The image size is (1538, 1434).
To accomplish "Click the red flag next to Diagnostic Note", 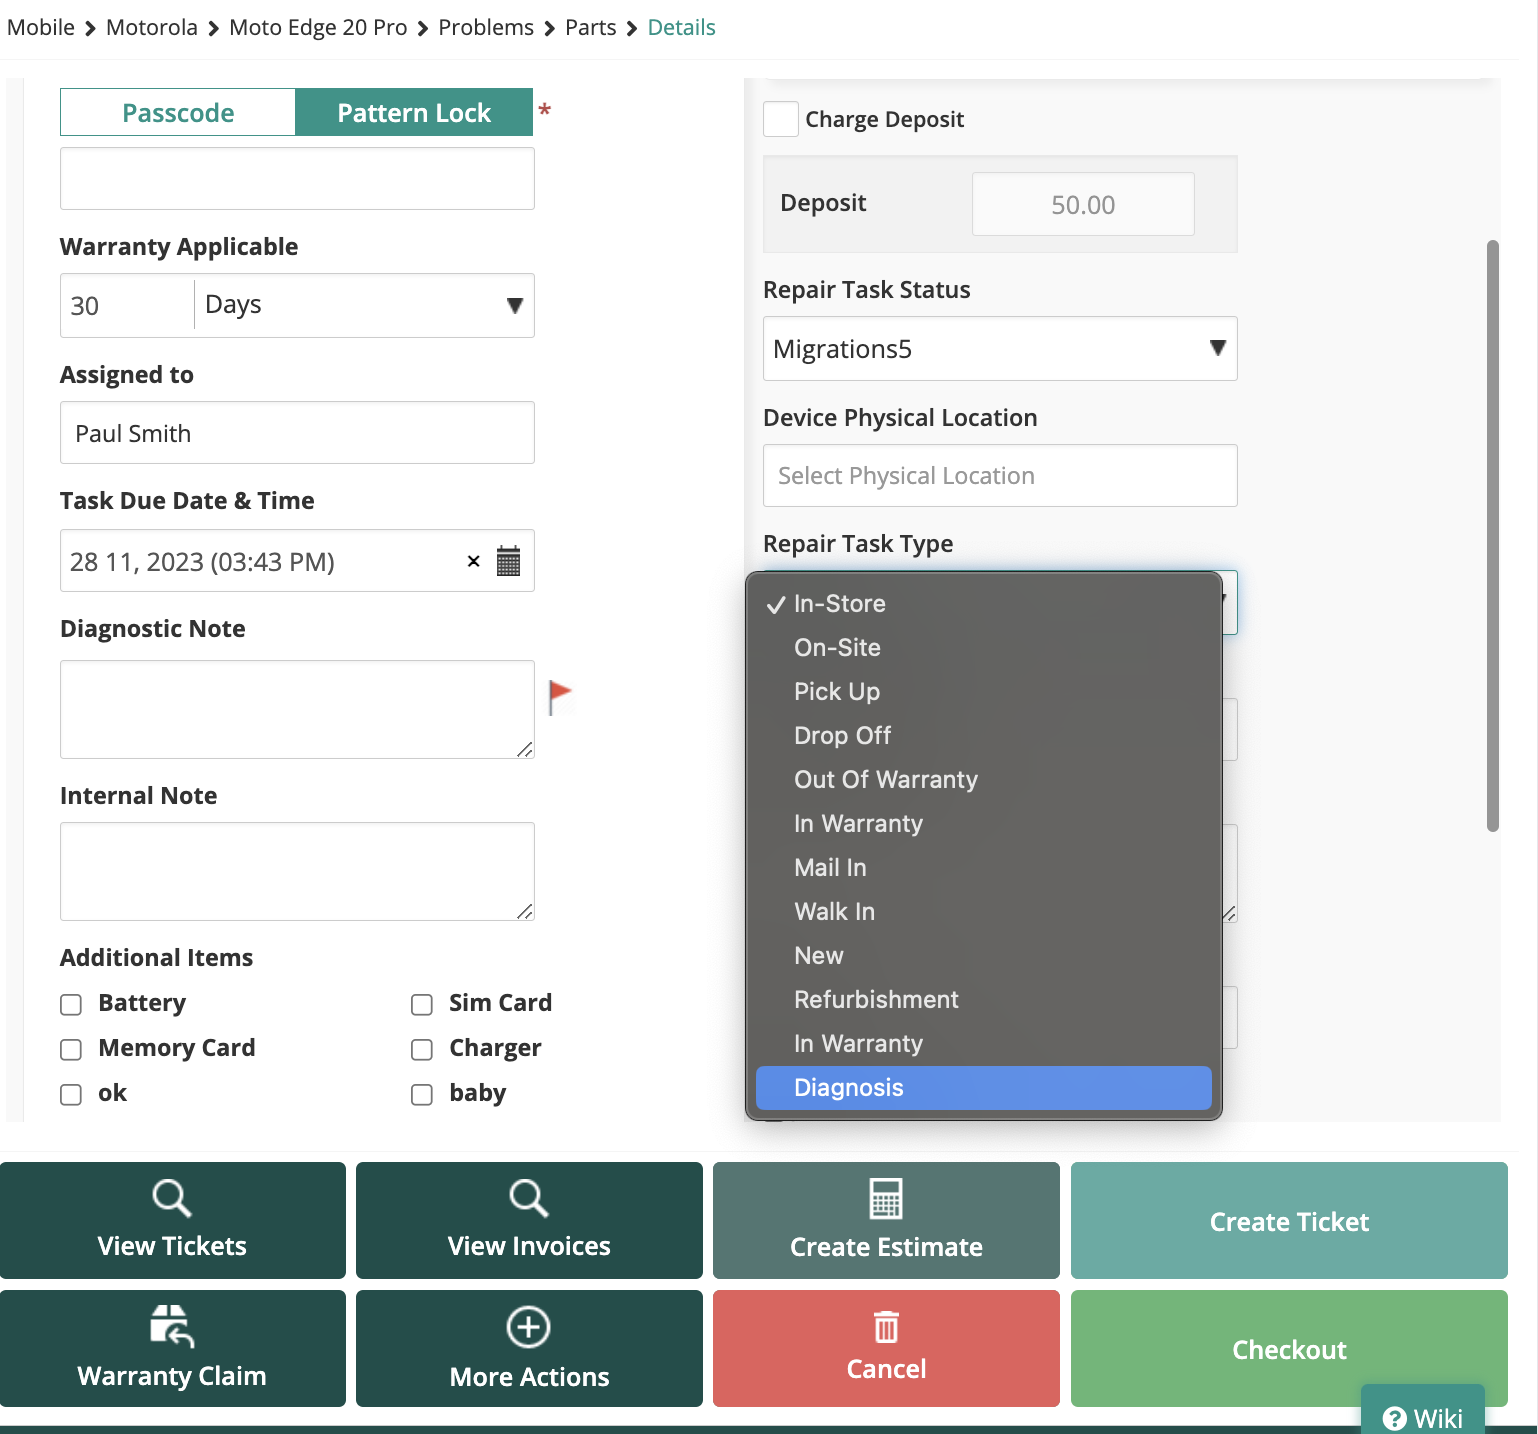I will pos(560,696).
